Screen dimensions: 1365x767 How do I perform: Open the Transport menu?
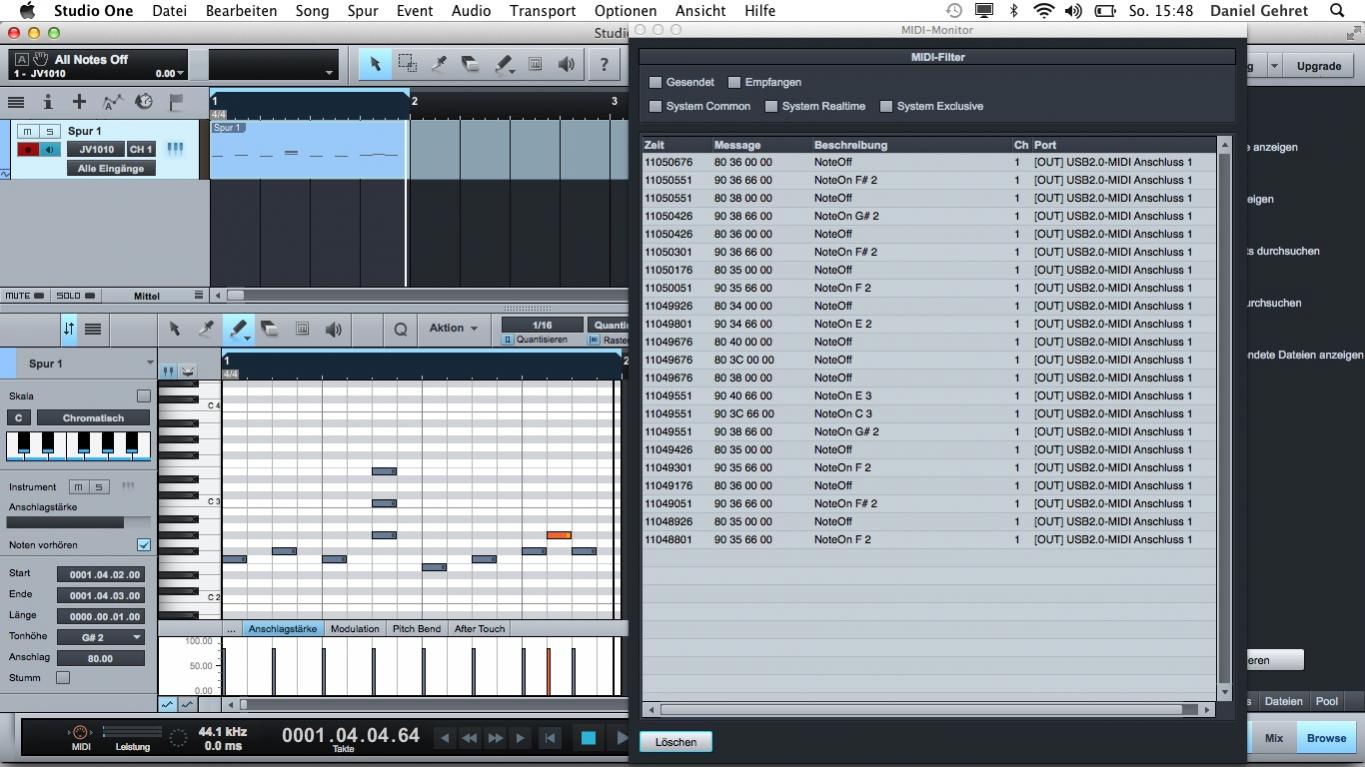(x=542, y=10)
